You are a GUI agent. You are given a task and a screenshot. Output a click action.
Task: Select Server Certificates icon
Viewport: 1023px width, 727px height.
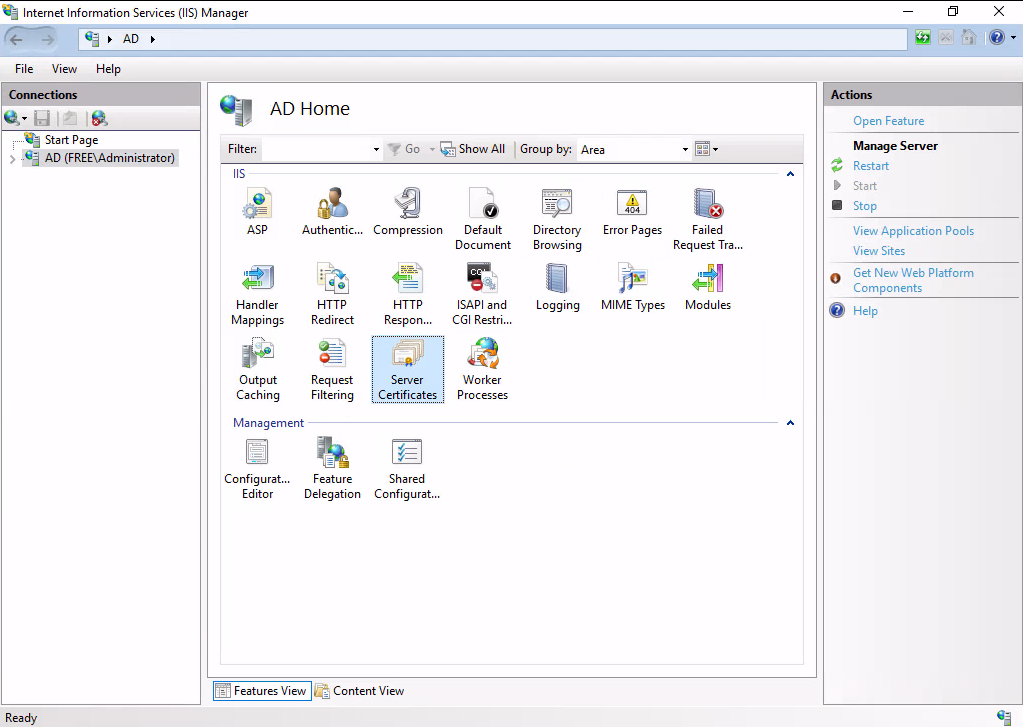pyautogui.click(x=408, y=369)
